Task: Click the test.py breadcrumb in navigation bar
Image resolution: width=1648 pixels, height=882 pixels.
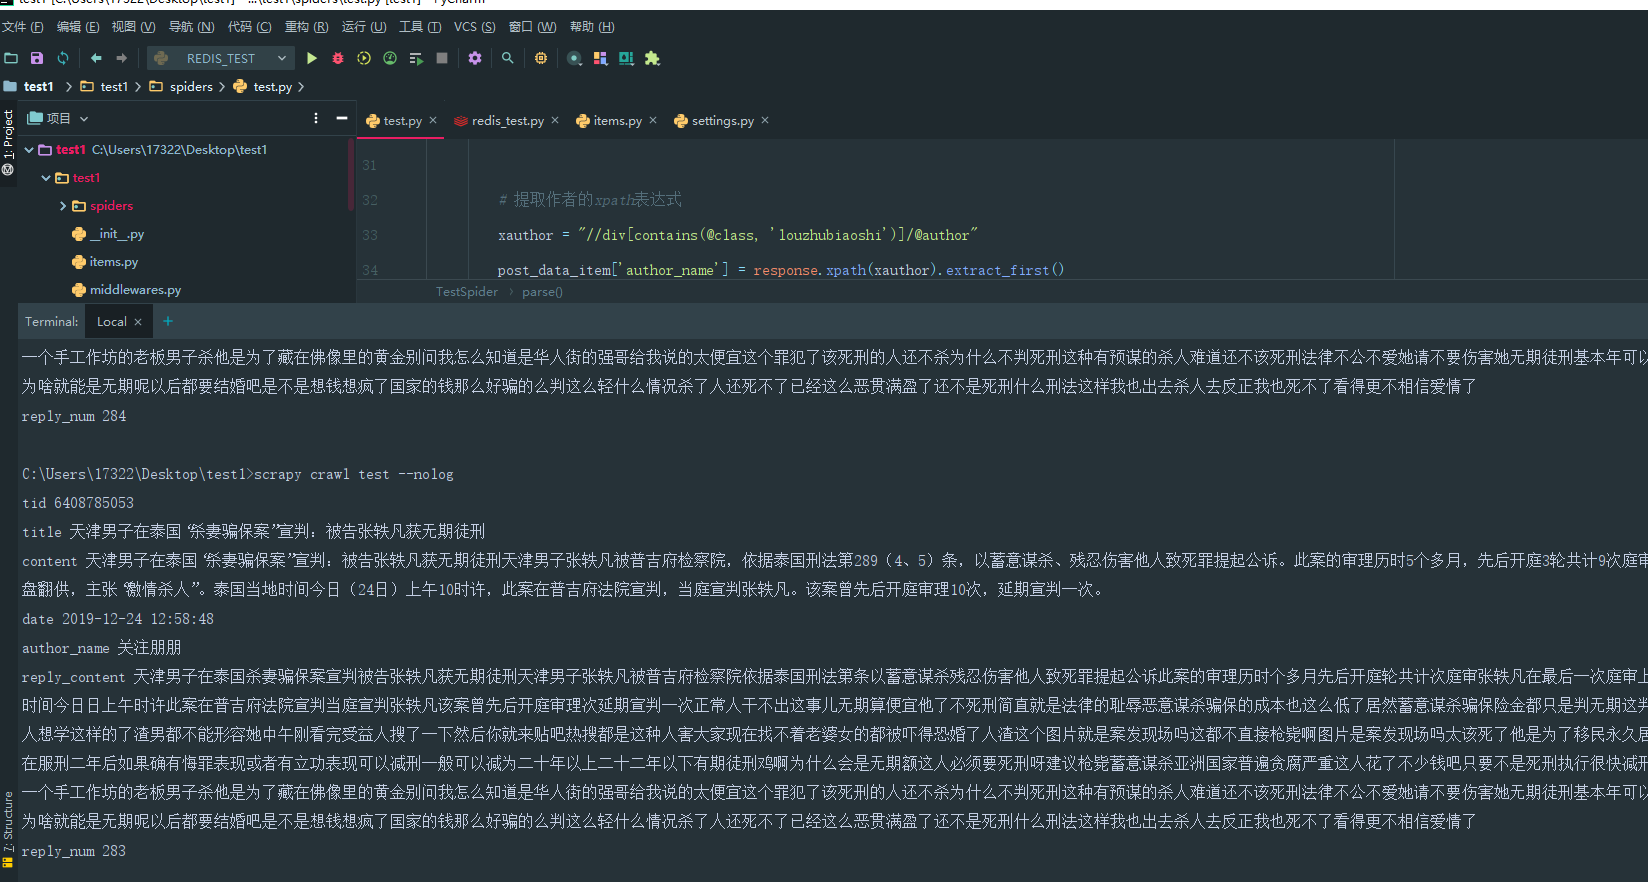Action: click(263, 87)
